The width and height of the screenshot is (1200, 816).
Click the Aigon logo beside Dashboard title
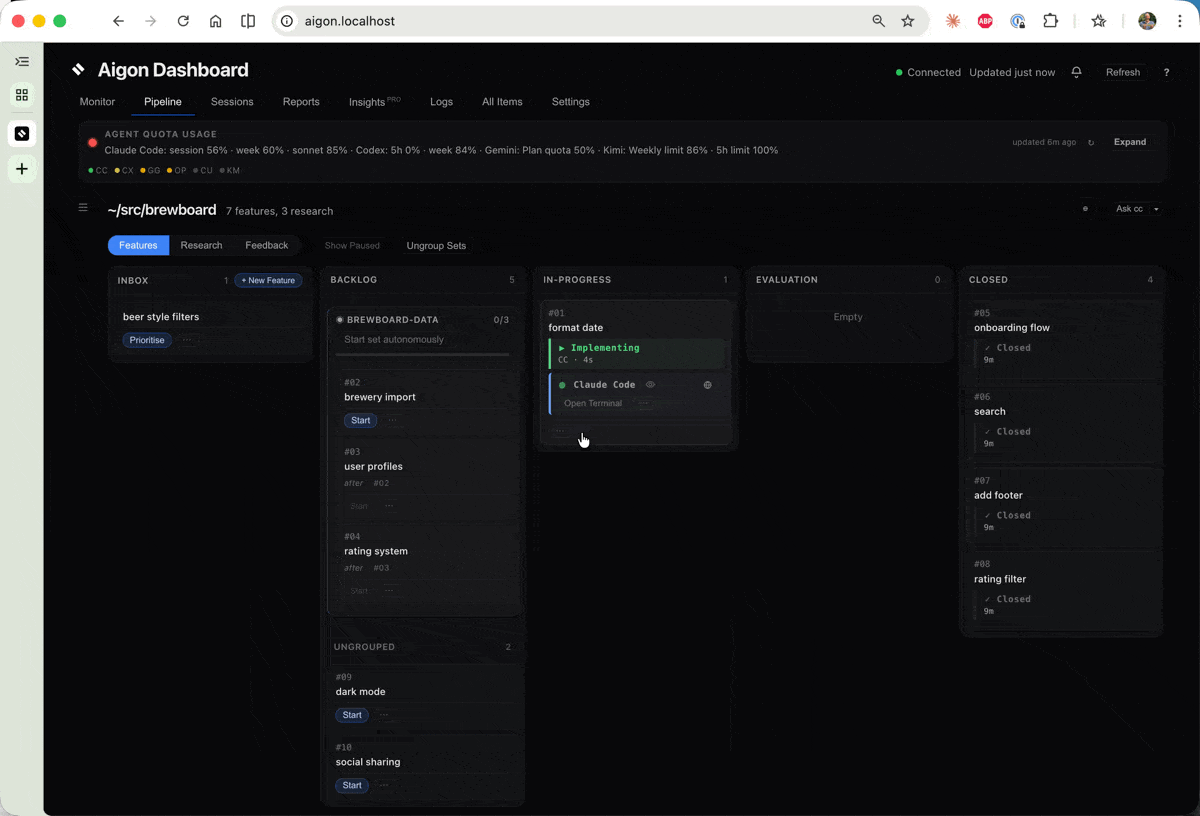[x=78, y=70]
